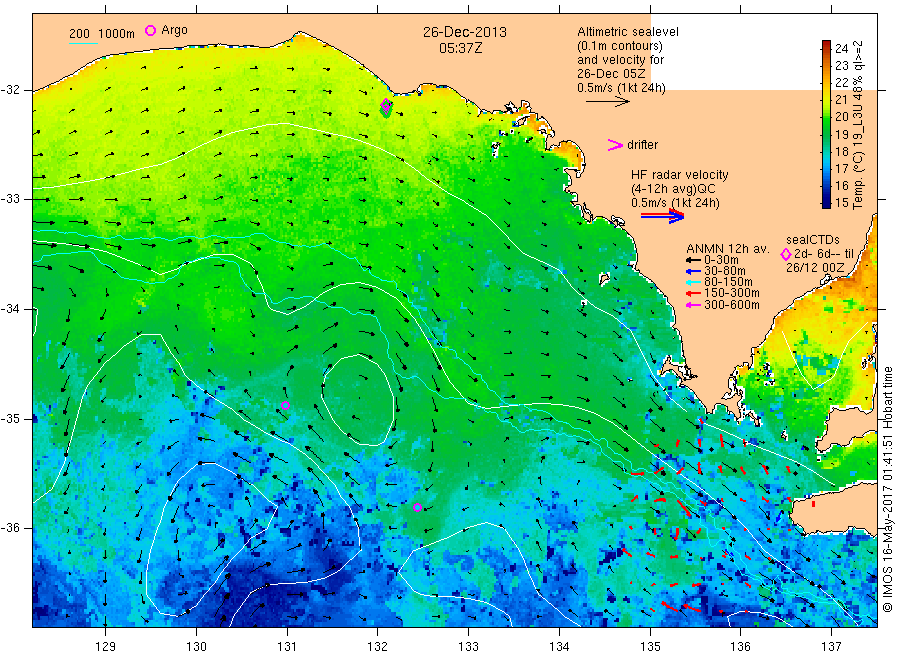Click the '150-300m' depth label
The image size is (900, 660).
coord(732,293)
